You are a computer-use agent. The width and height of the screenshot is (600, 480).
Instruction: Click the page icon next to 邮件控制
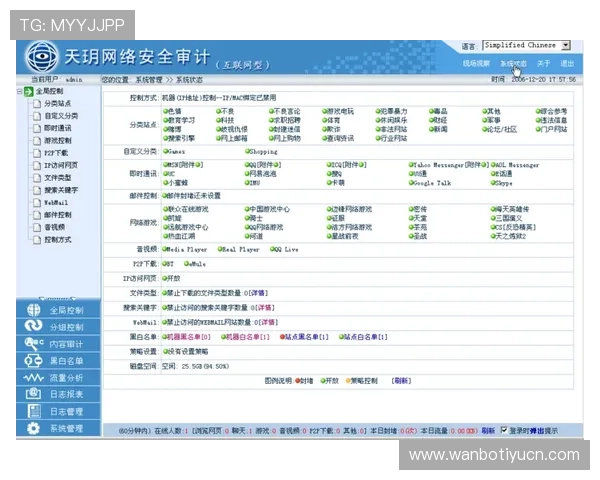click(x=37, y=215)
